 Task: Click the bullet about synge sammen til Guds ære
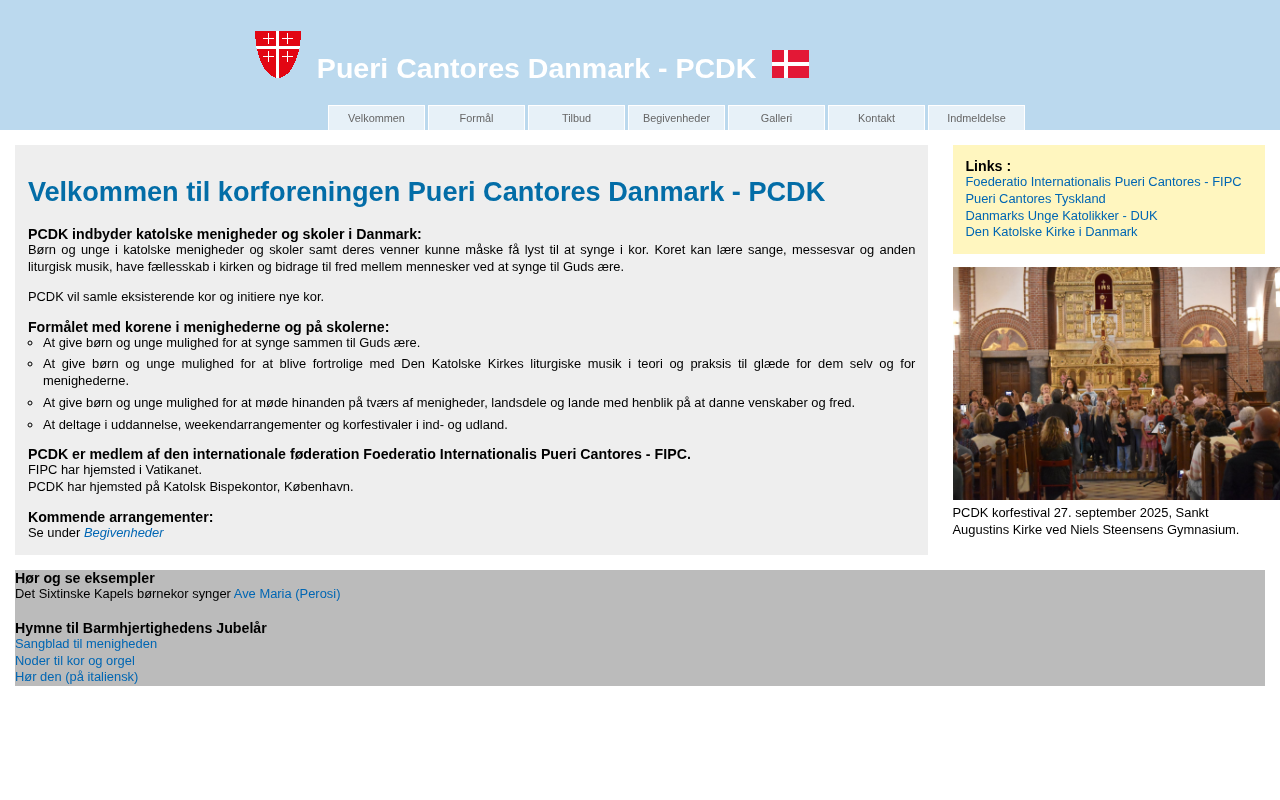[x=232, y=343]
